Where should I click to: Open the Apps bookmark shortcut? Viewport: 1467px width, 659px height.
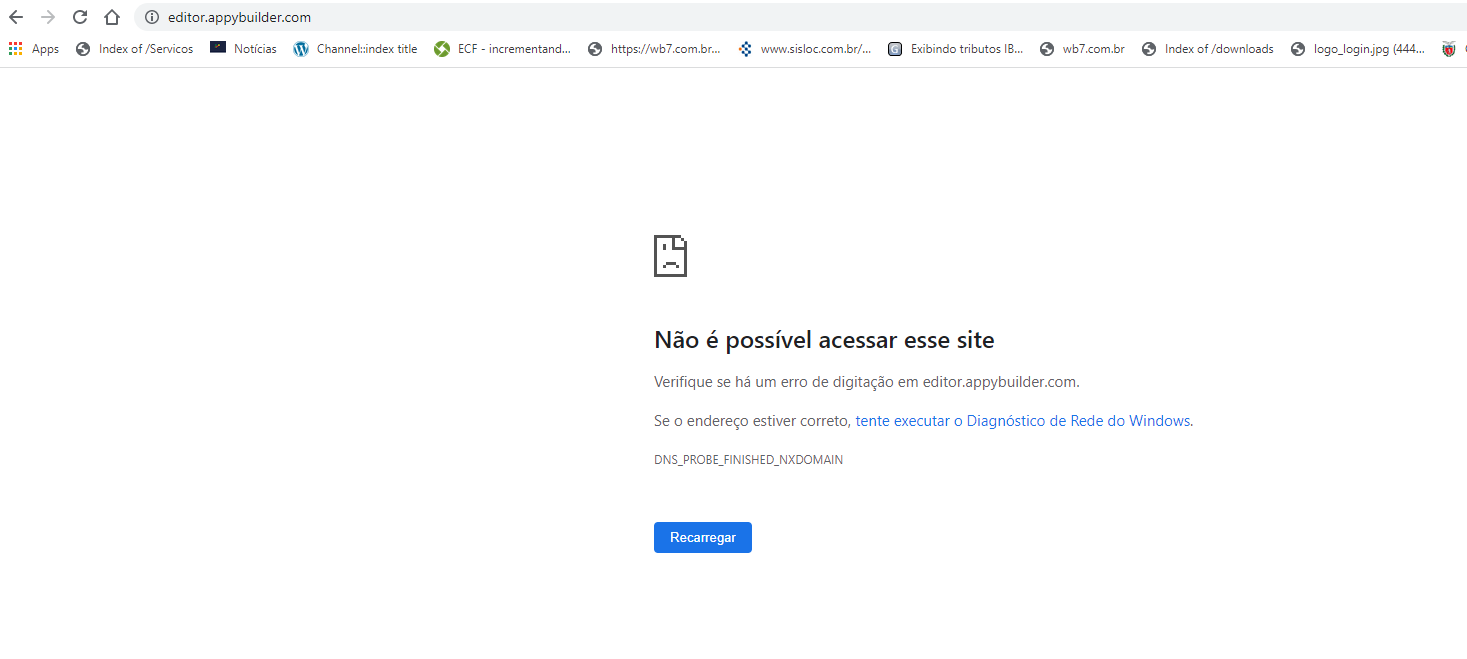coord(34,49)
